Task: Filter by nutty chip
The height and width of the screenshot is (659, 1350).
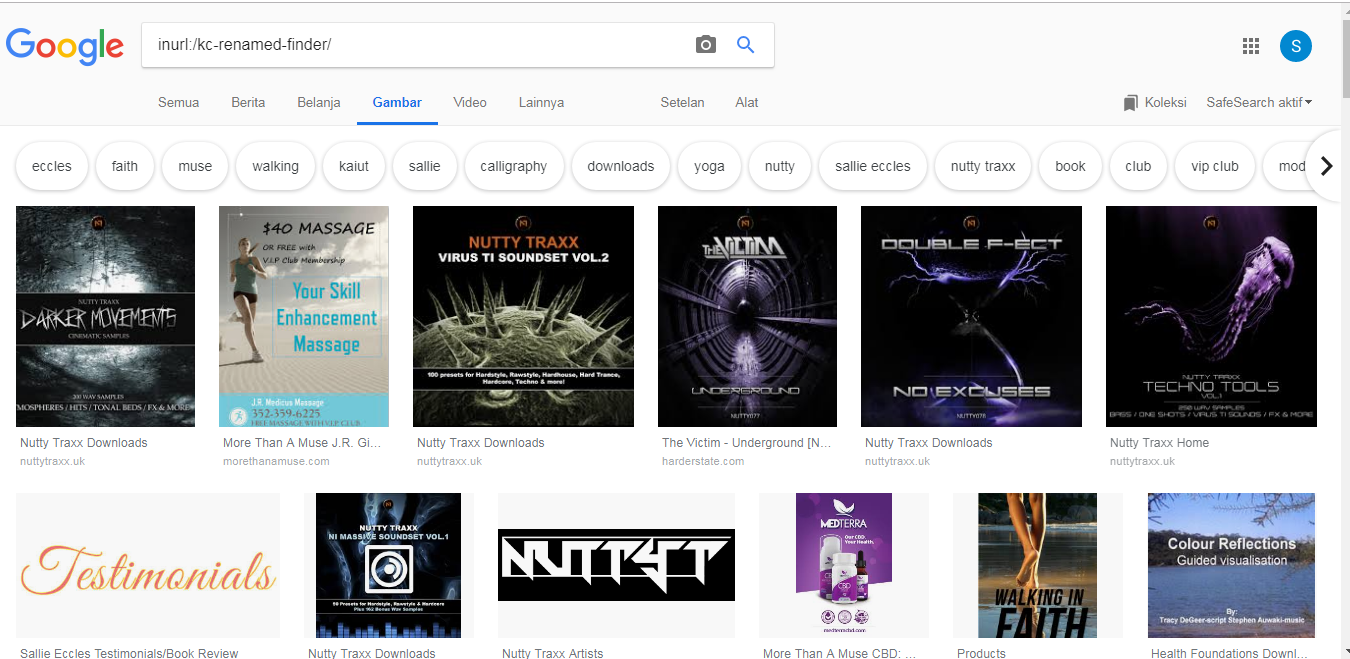Action: tap(779, 166)
